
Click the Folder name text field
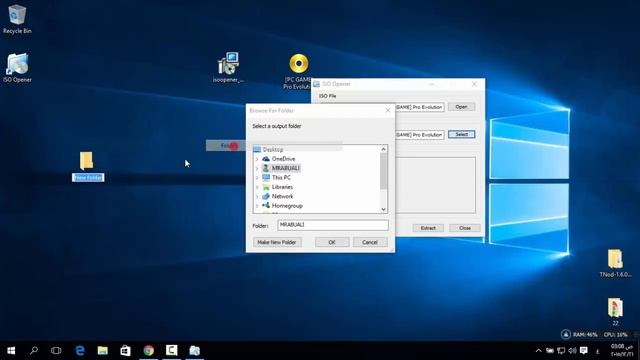333,225
